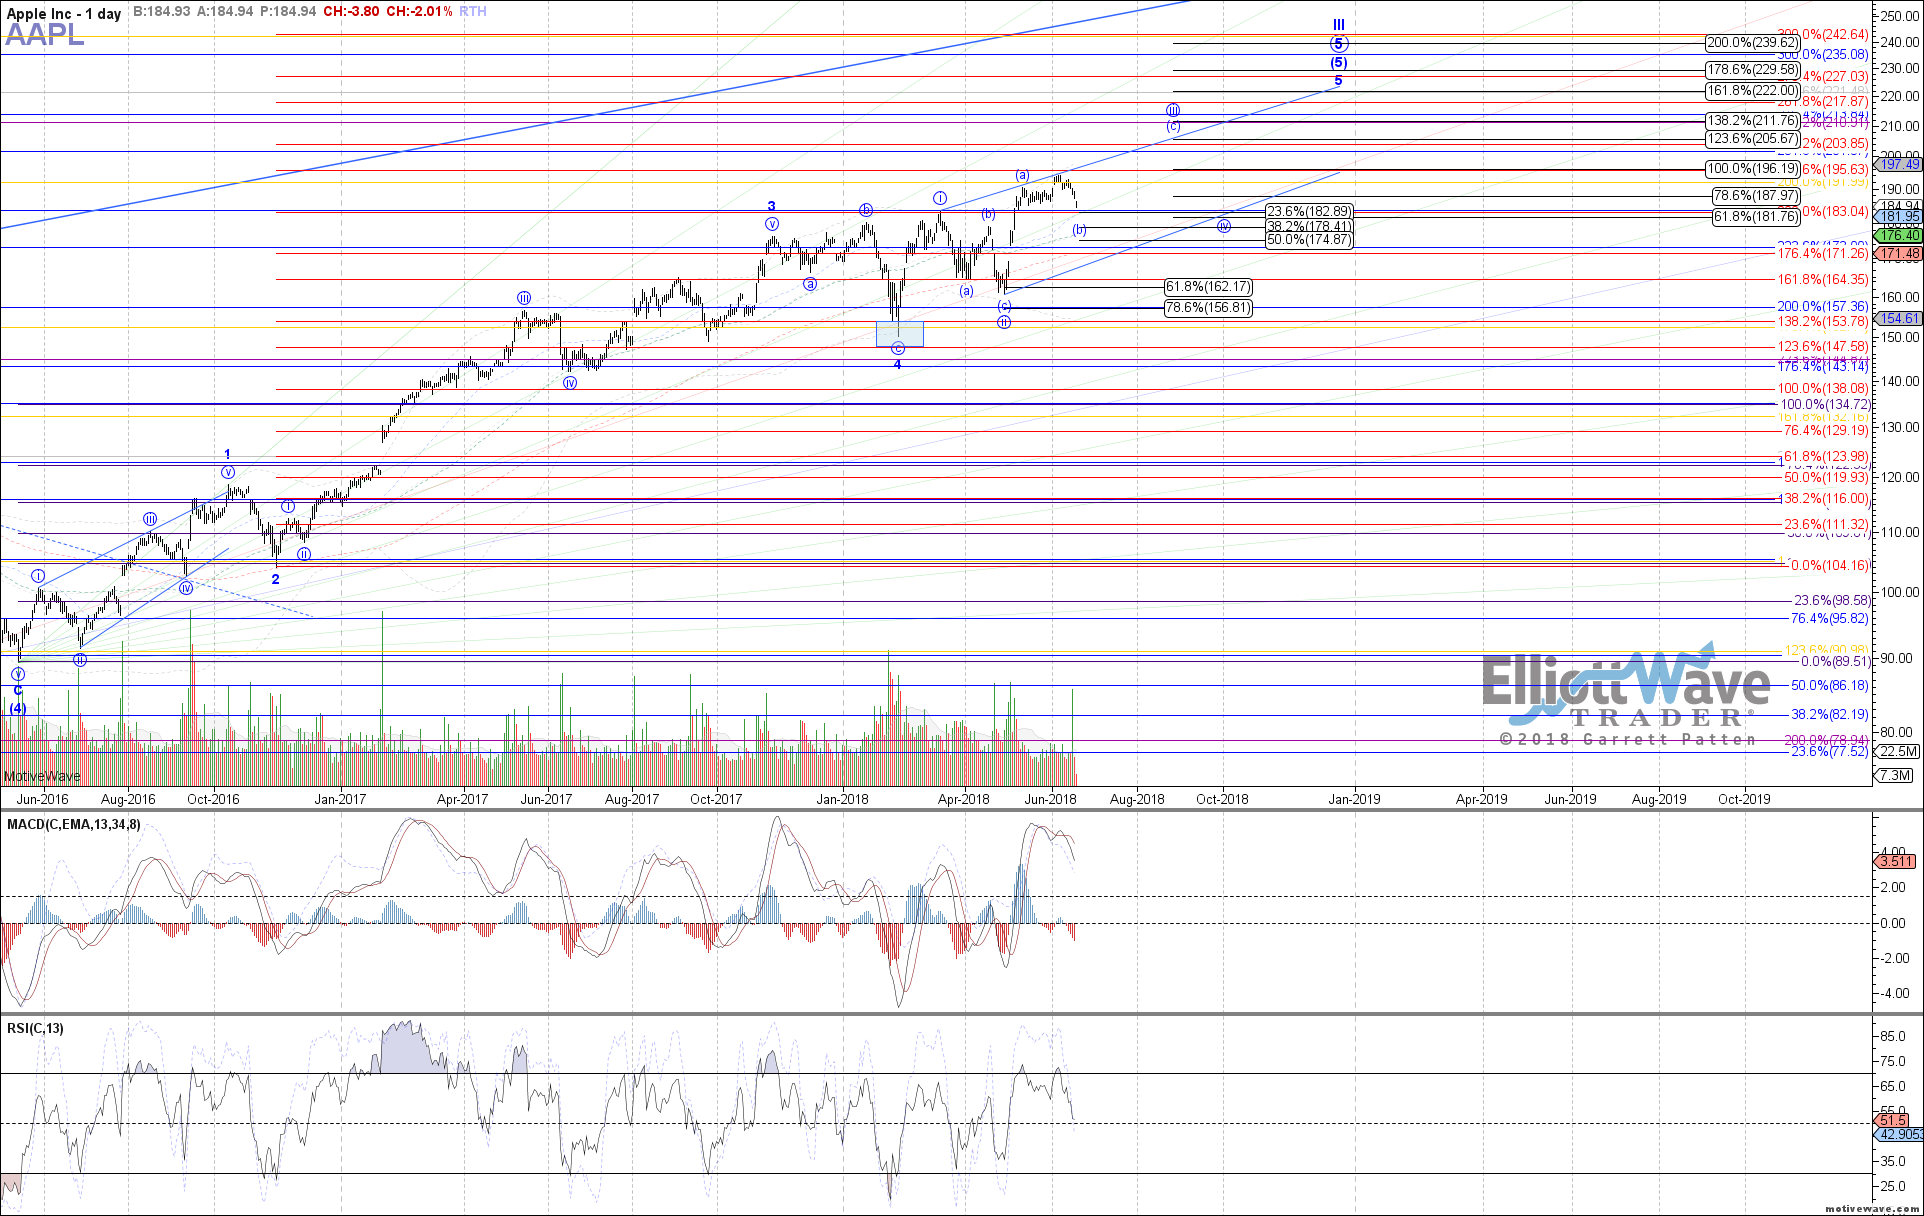
Task: Select the "38.2%(178.41)" retracement label
Action: point(1309,227)
